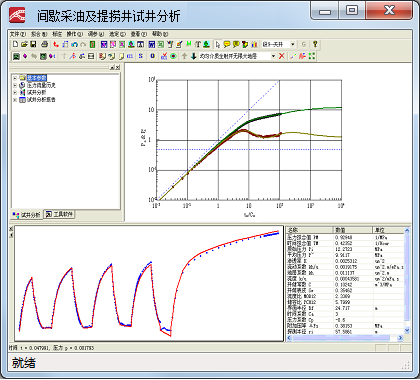Click the Open folder icon
420x380 pixels.
point(24,44)
